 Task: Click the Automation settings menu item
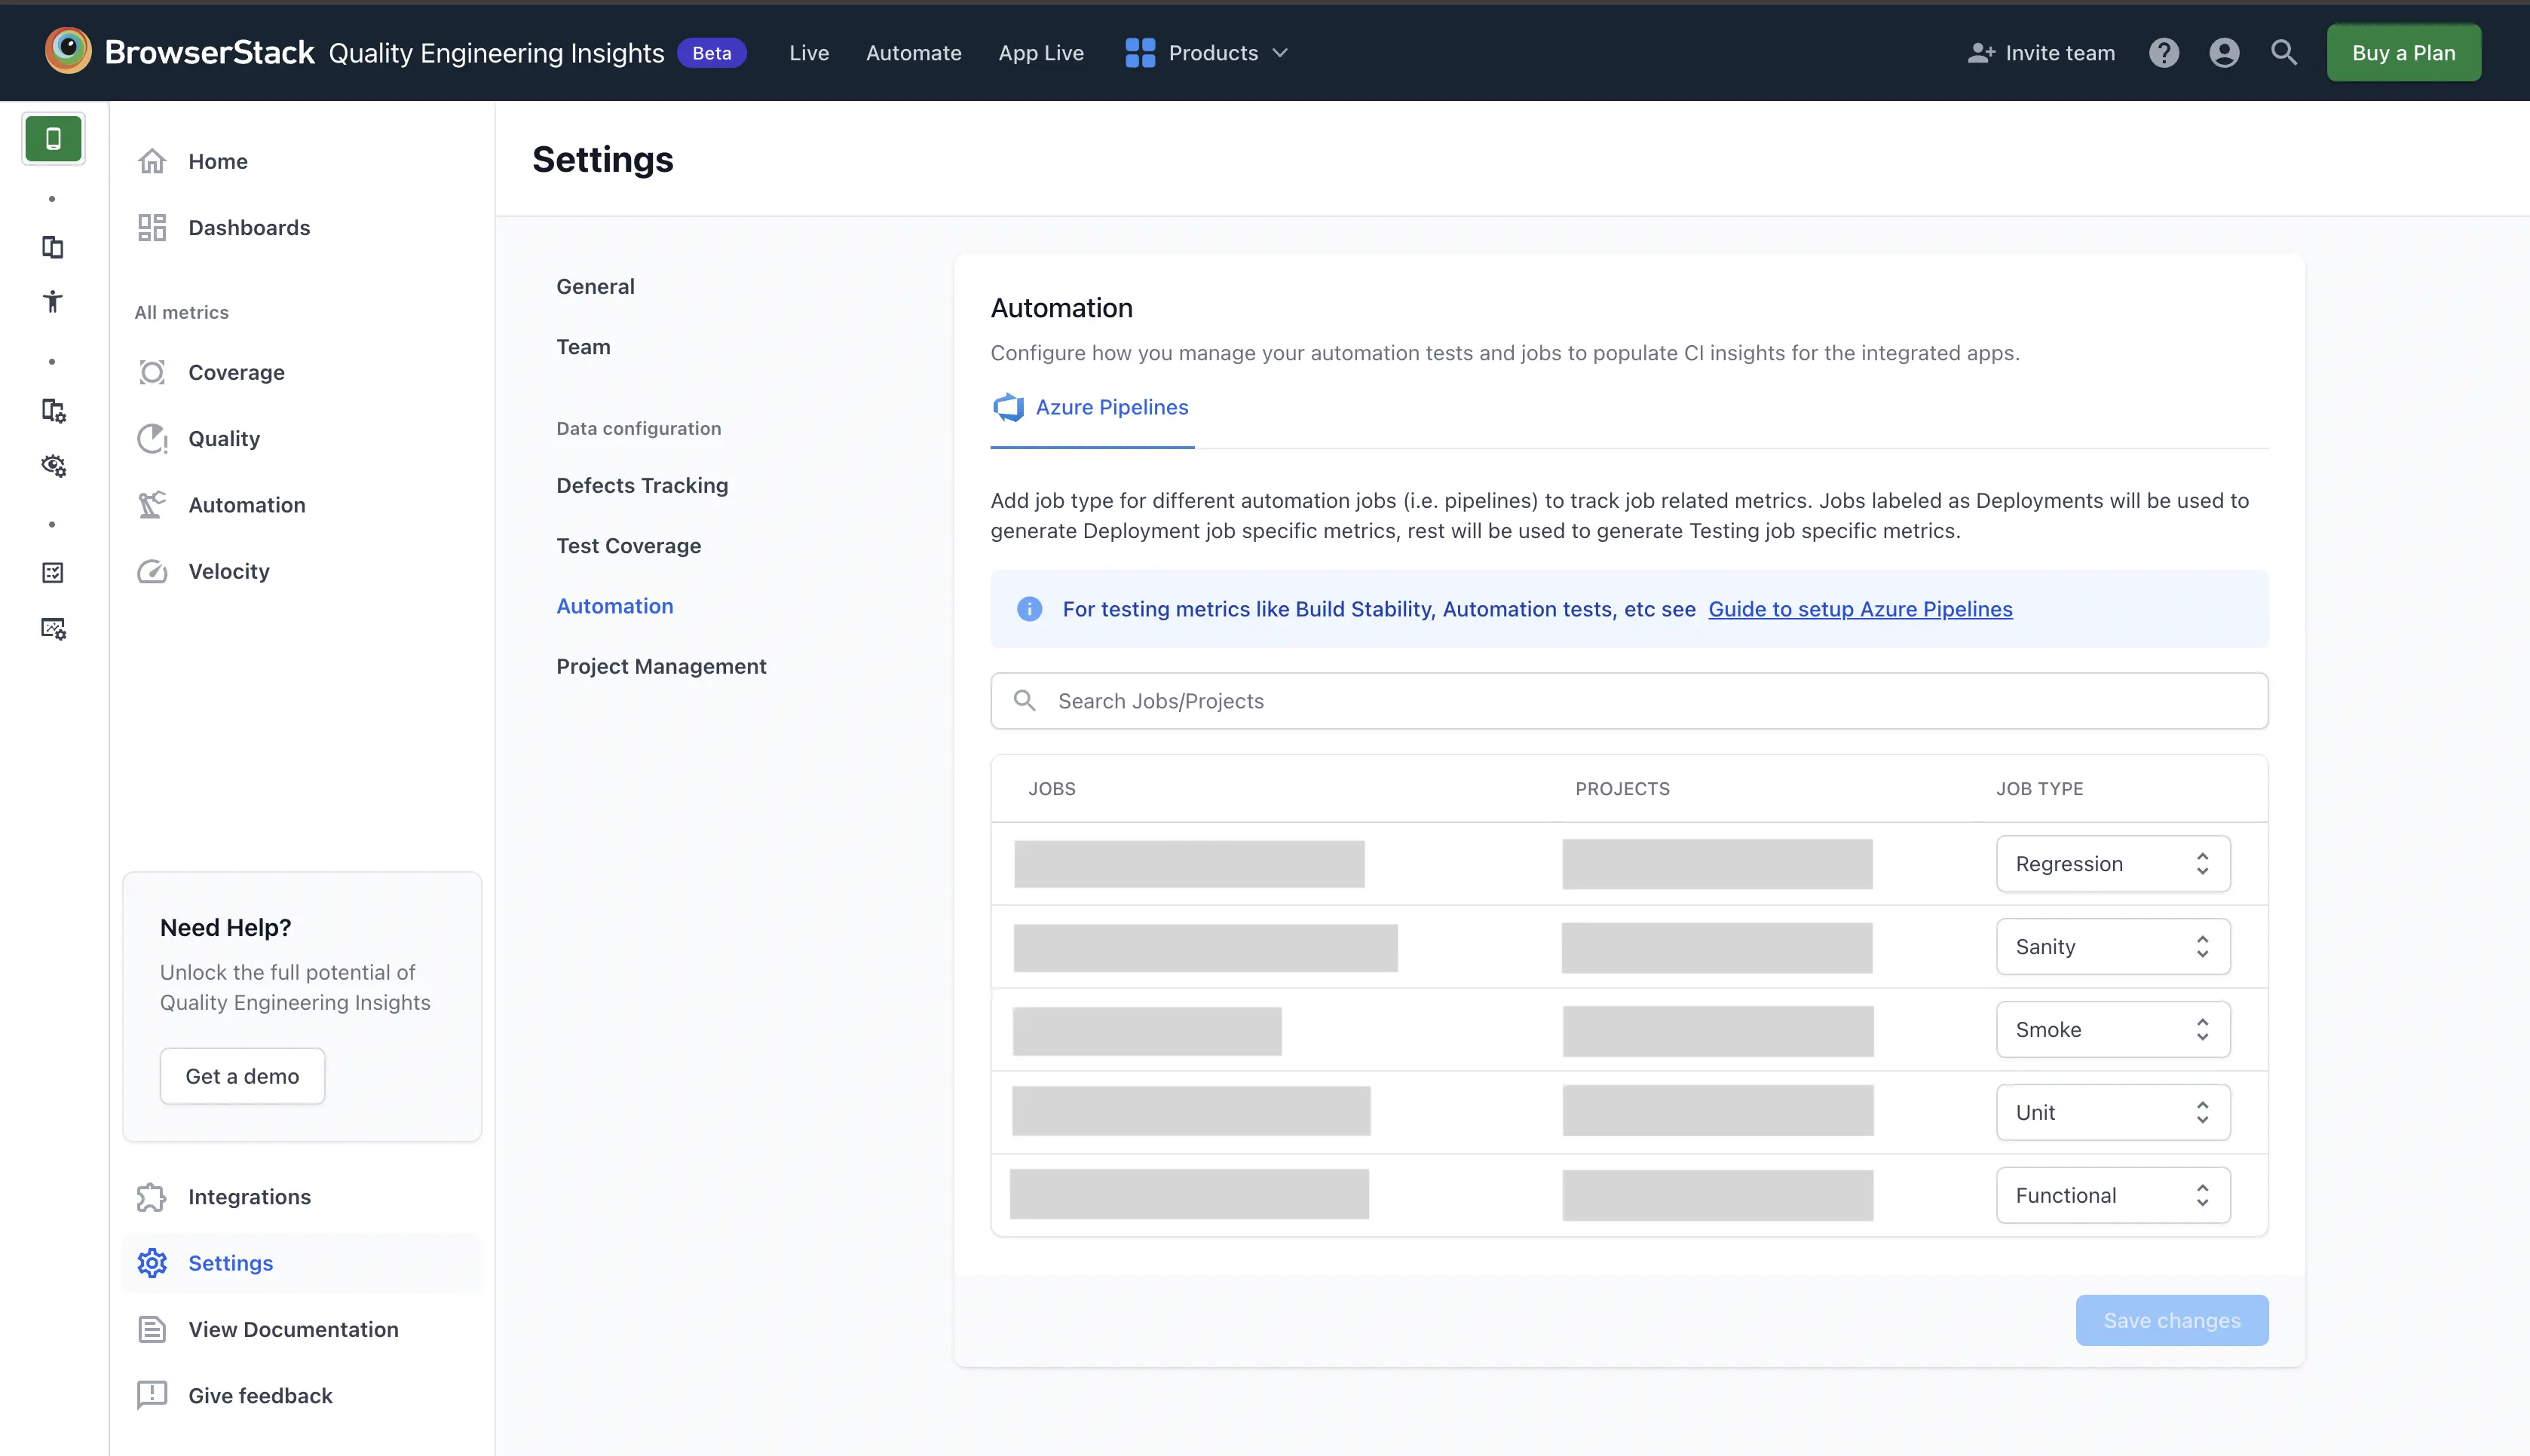(614, 604)
